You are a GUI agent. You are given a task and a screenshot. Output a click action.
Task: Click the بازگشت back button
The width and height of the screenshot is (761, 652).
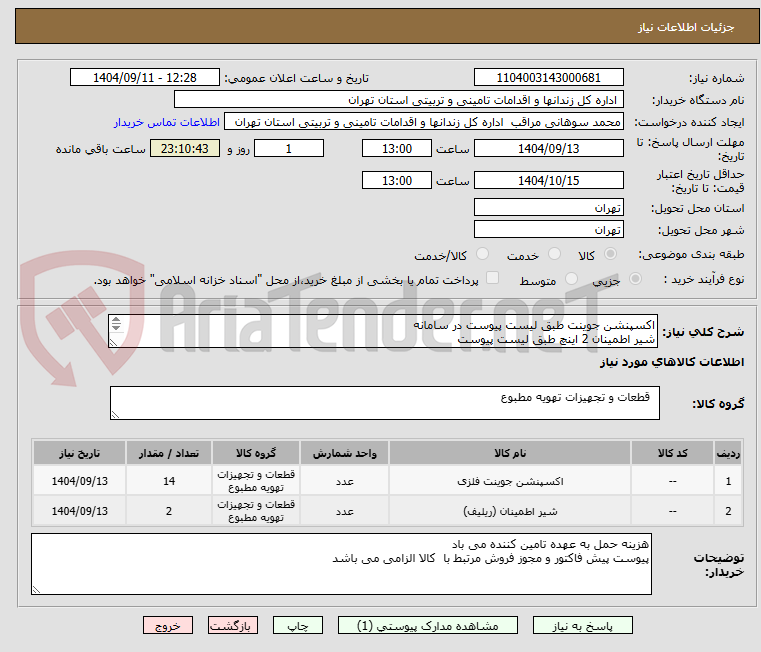coord(232,625)
